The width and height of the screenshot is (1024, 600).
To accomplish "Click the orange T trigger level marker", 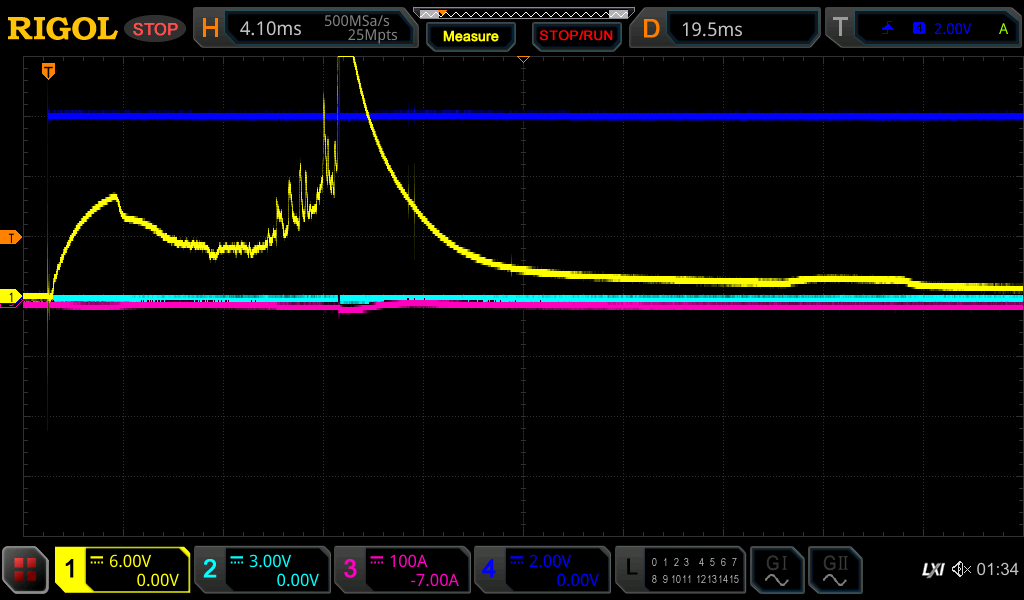I will (x=11, y=237).
